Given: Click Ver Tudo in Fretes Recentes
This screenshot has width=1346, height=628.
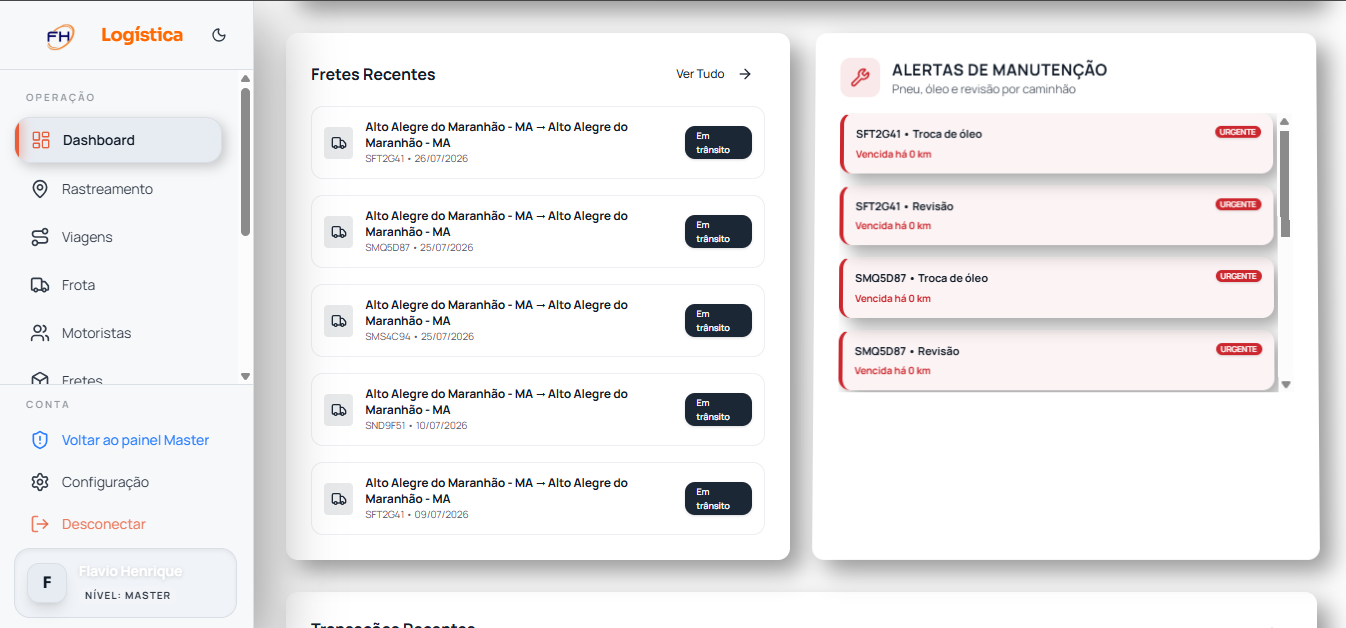Looking at the screenshot, I should click(700, 74).
